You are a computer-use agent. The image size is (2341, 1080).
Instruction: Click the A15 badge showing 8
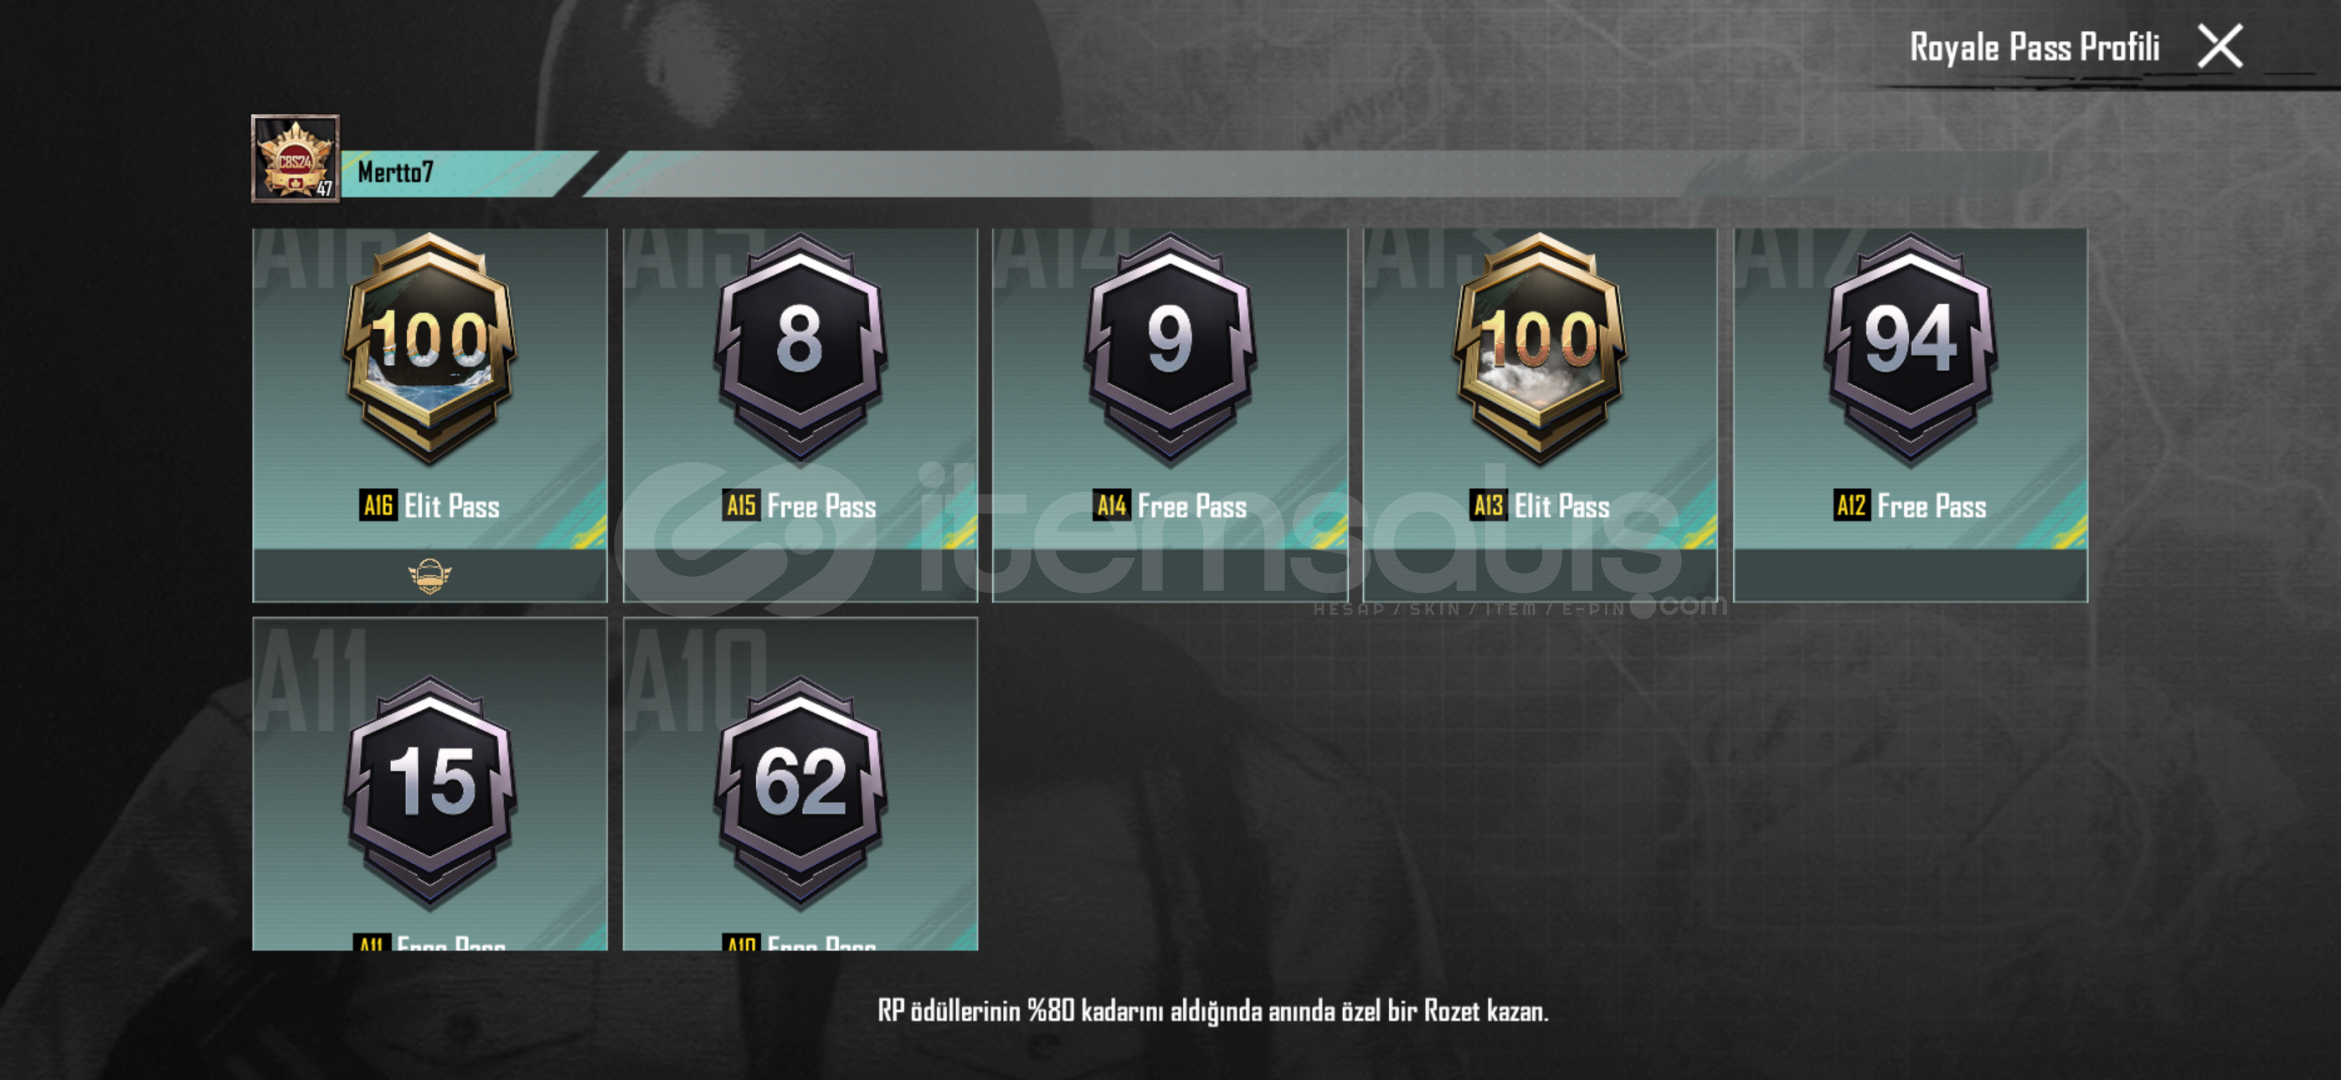coord(800,349)
